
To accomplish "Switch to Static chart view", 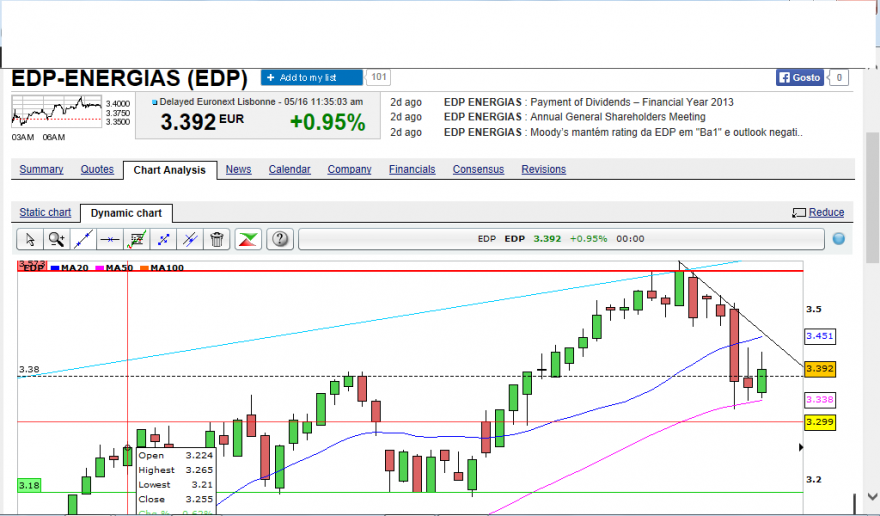I will click(x=45, y=212).
